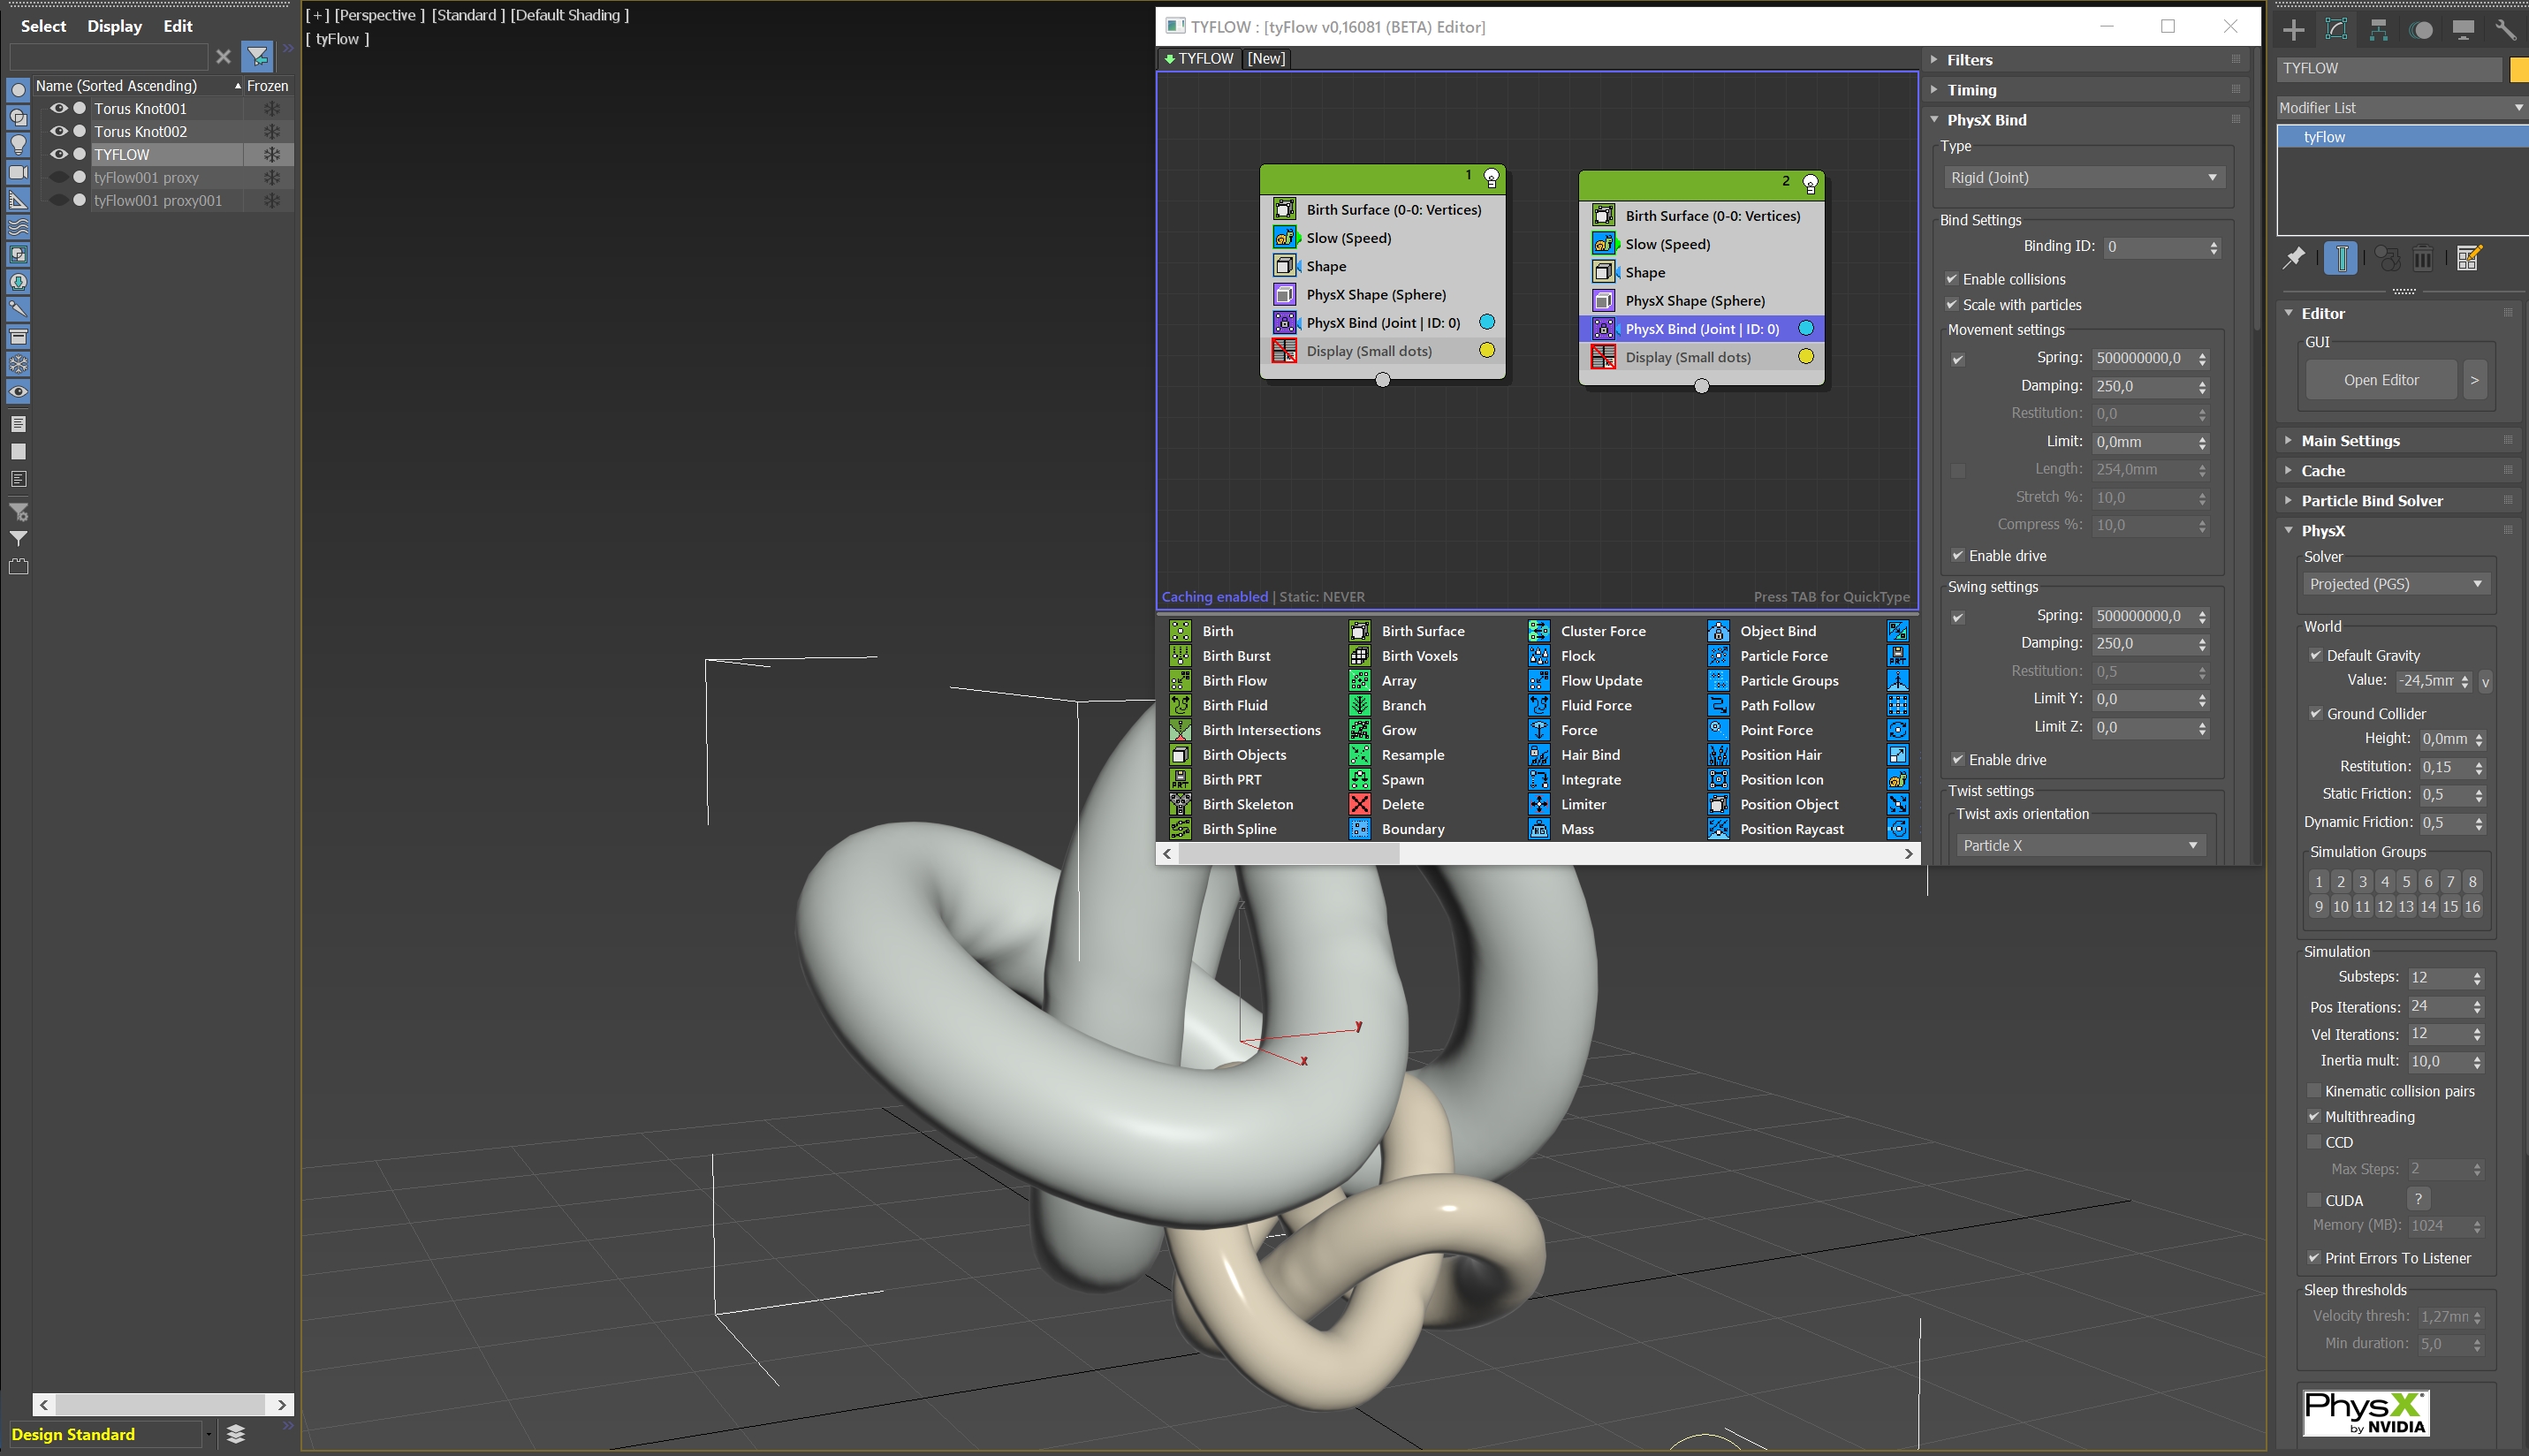
Task: Open Twist axis orientation Particle X dropdown
Action: tap(2080, 845)
